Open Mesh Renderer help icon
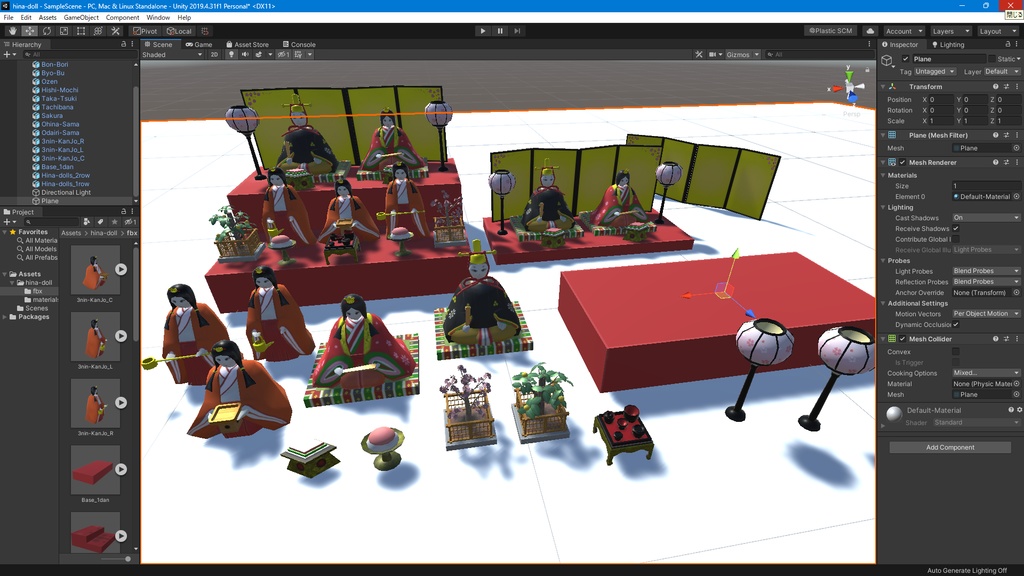 point(996,162)
